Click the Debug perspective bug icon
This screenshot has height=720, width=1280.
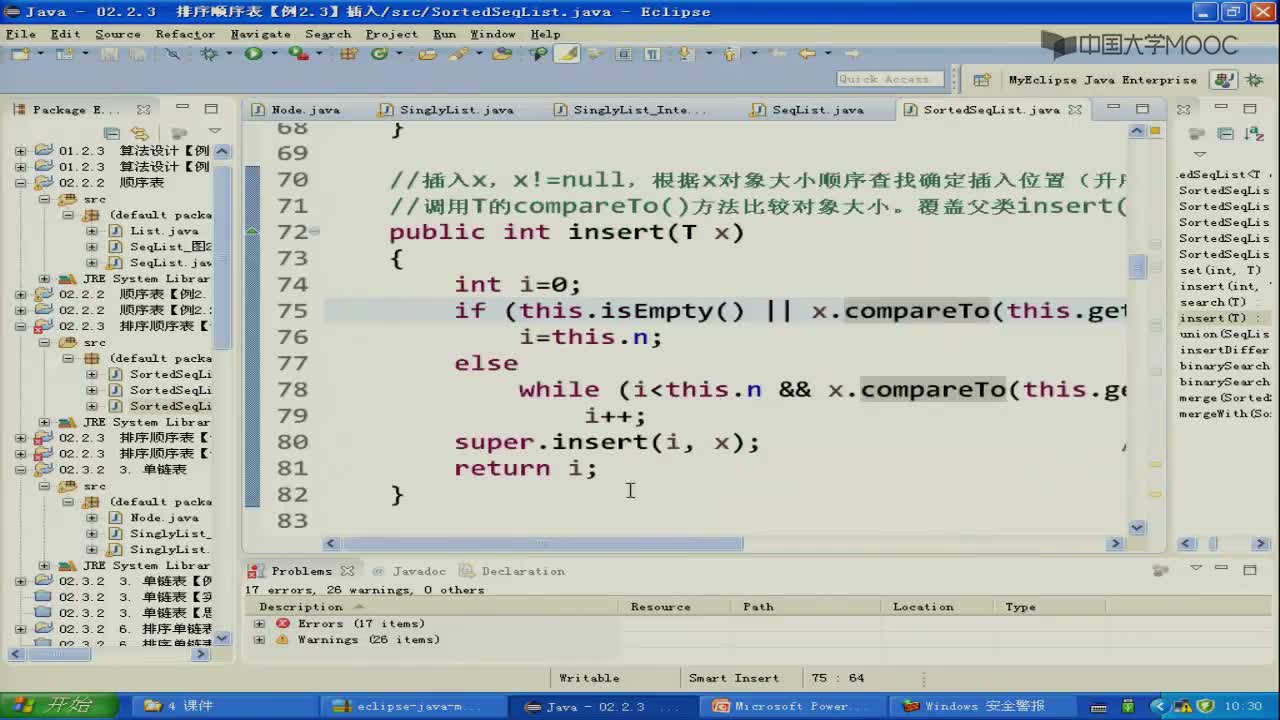coord(1252,80)
